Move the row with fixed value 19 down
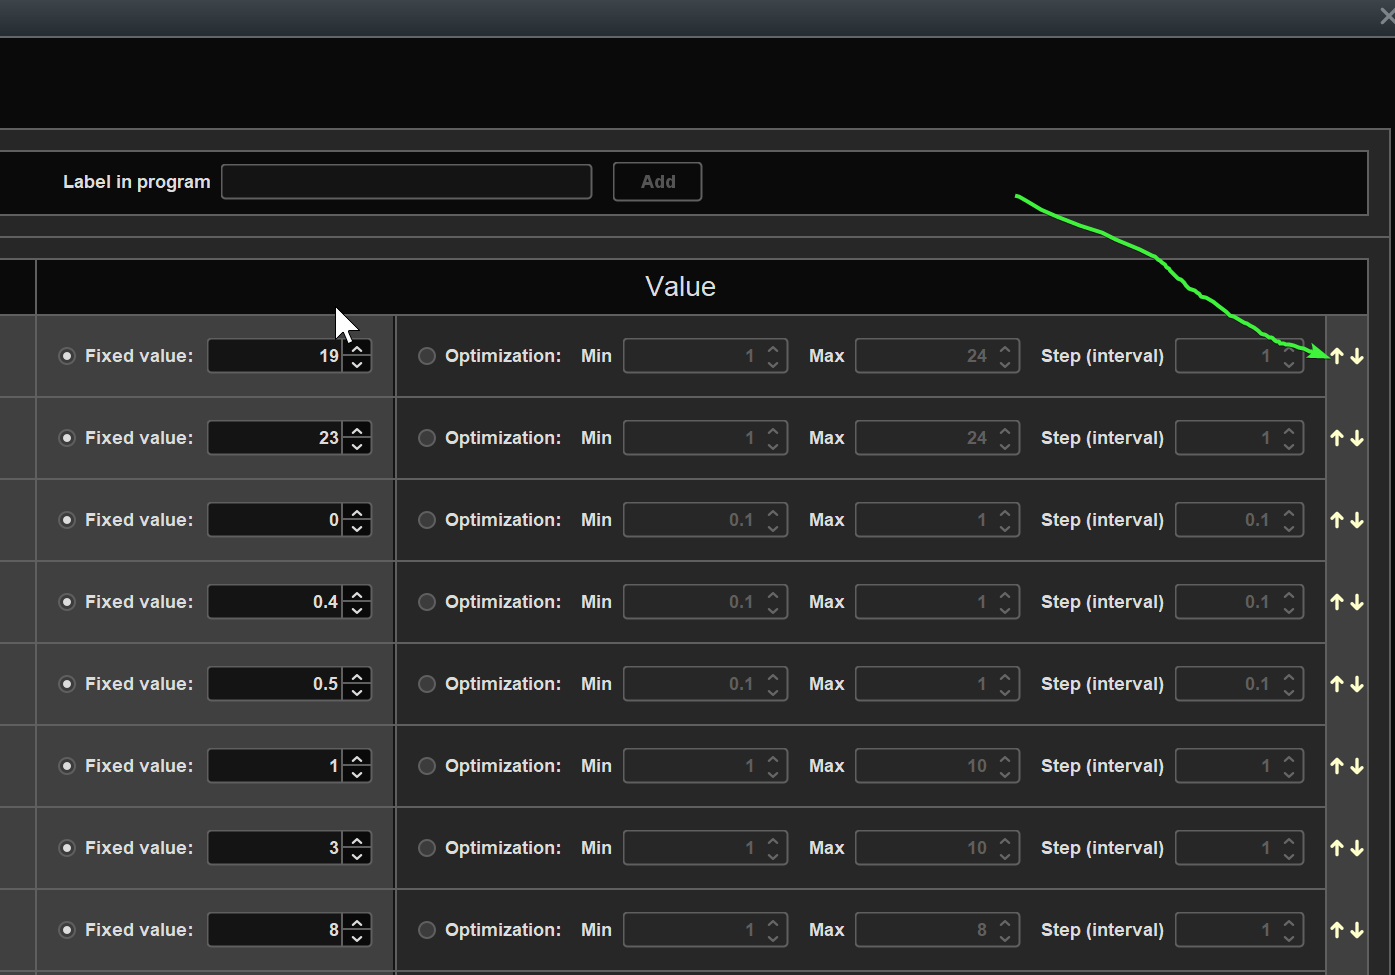1395x975 pixels. [x=1357, y=356]
